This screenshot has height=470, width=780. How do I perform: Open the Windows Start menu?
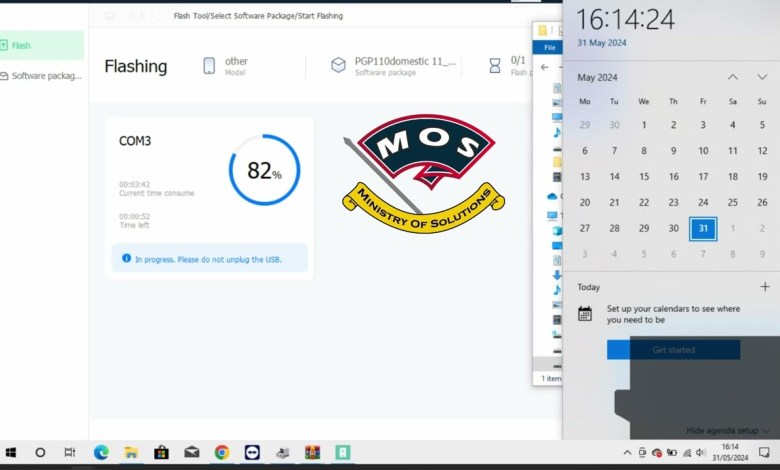pyautogui.click(x=11, y=452)
